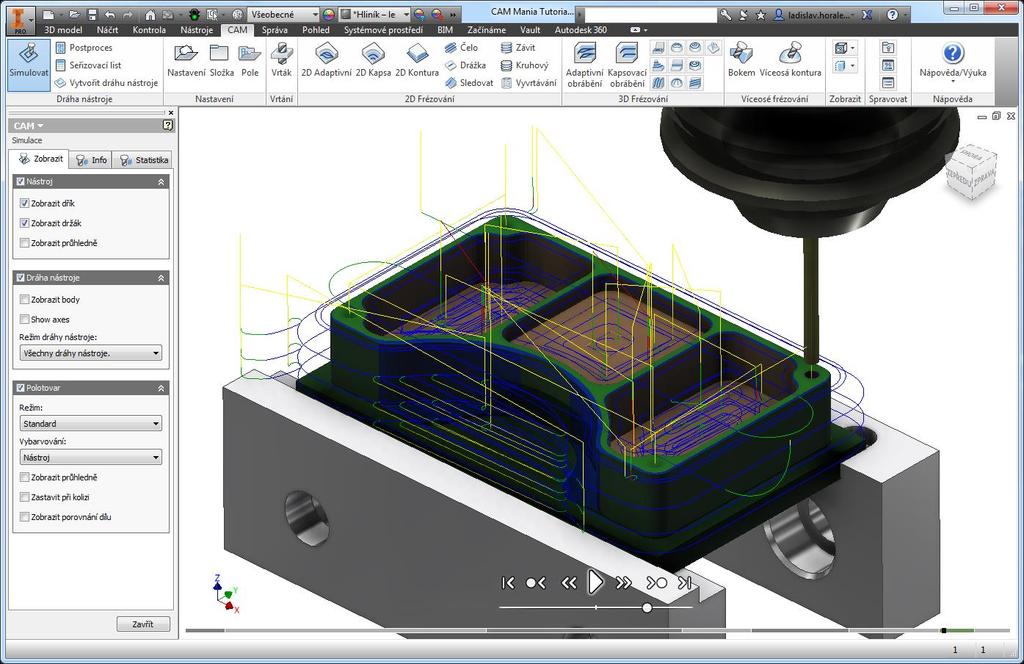Viewport: 1024px width, 664px height.
Task: Open the Vybarvování dropdown showing Nástroj
Action: click(x=91, y=458)
